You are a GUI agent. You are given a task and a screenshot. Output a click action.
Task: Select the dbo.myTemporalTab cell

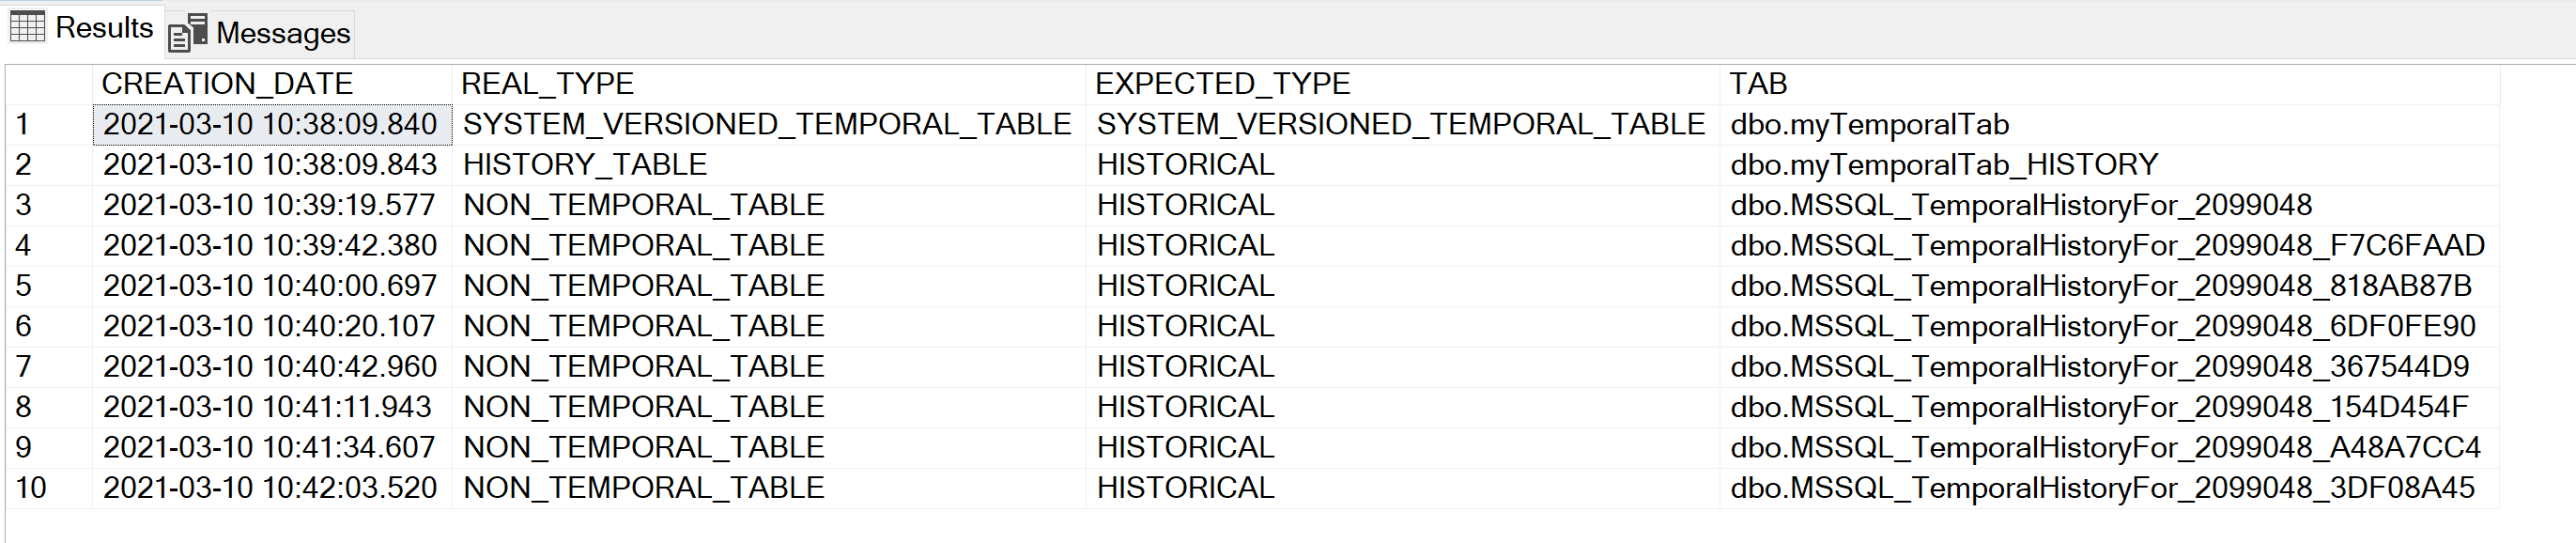pos(1869,125)
